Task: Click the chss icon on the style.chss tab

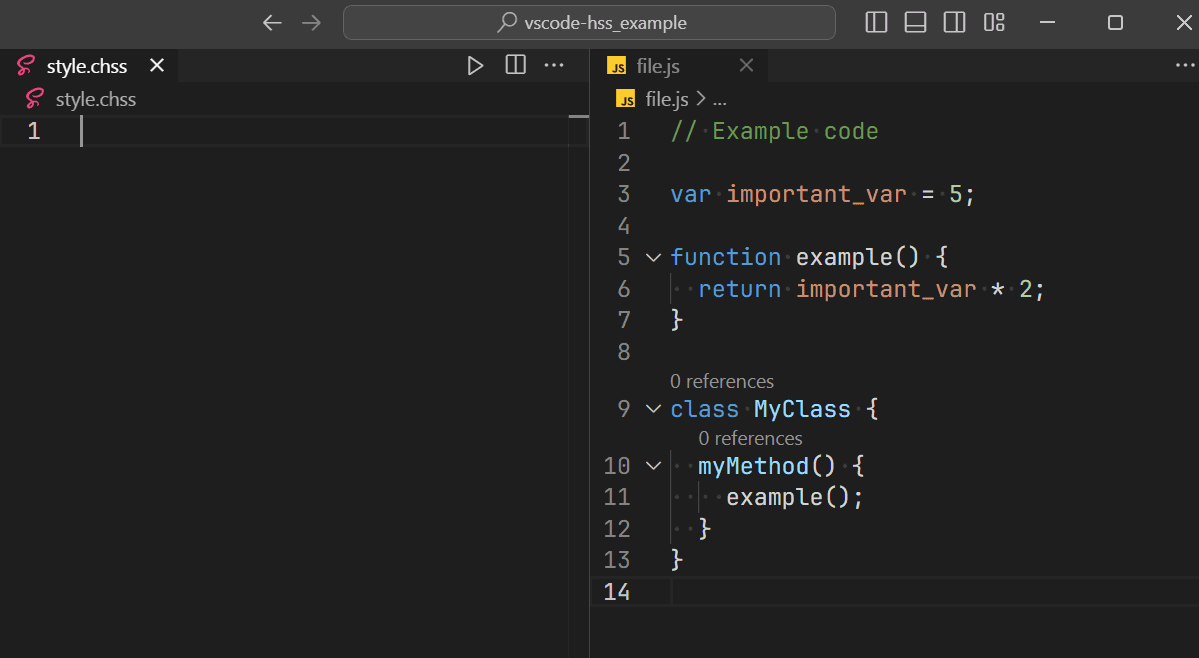Action: point(25,65)
